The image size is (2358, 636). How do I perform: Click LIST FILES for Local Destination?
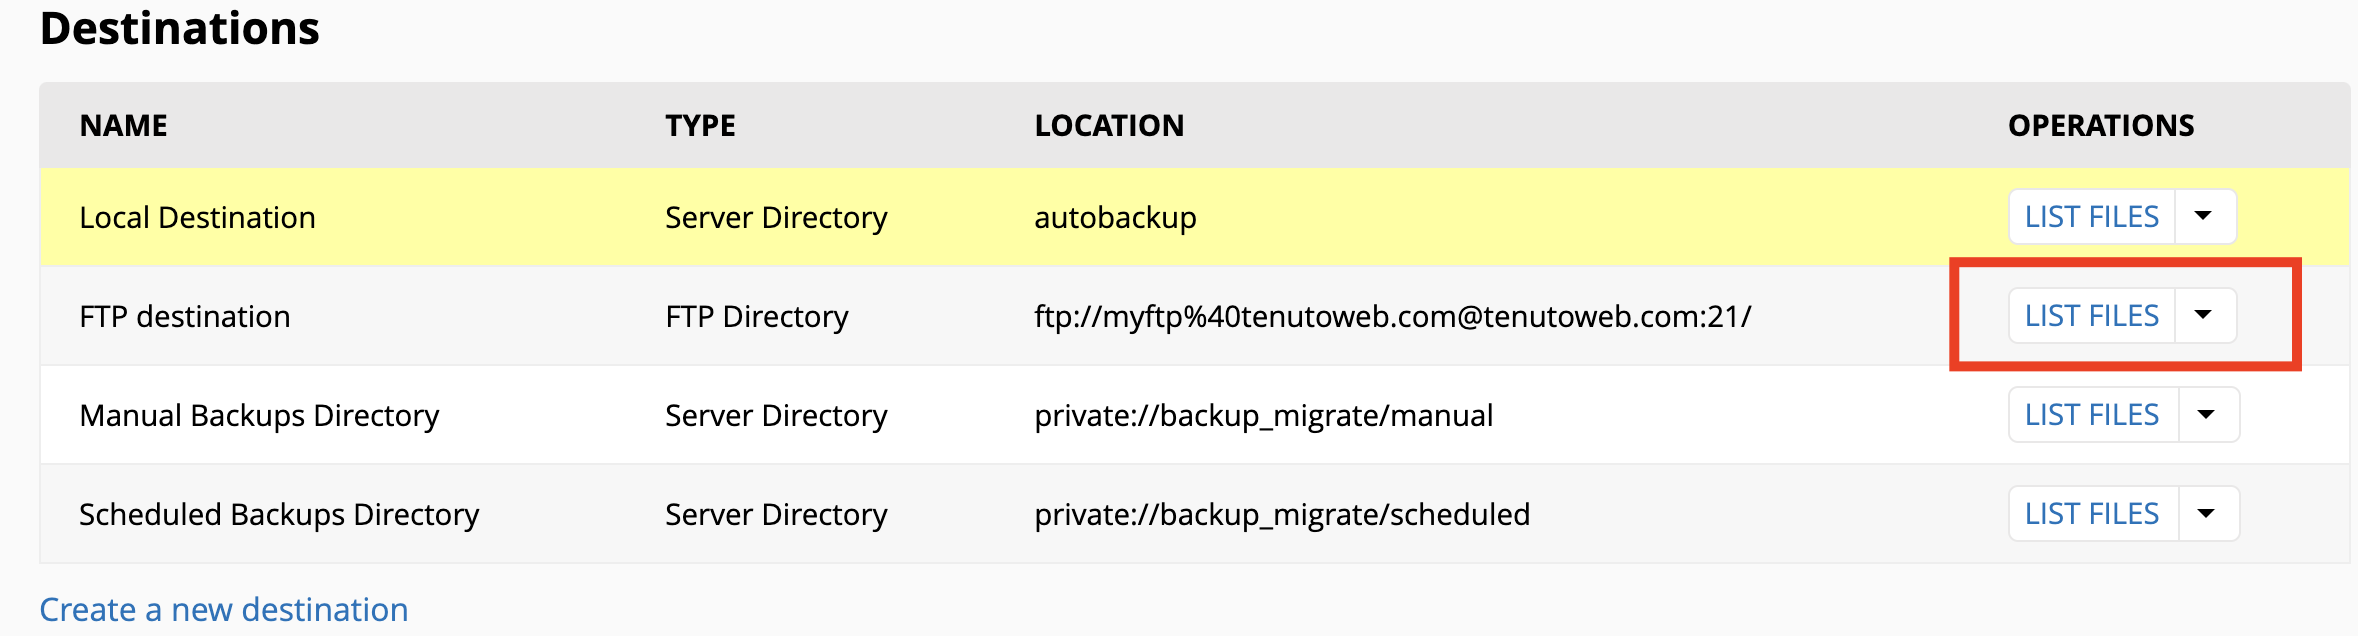point(2090,216)
